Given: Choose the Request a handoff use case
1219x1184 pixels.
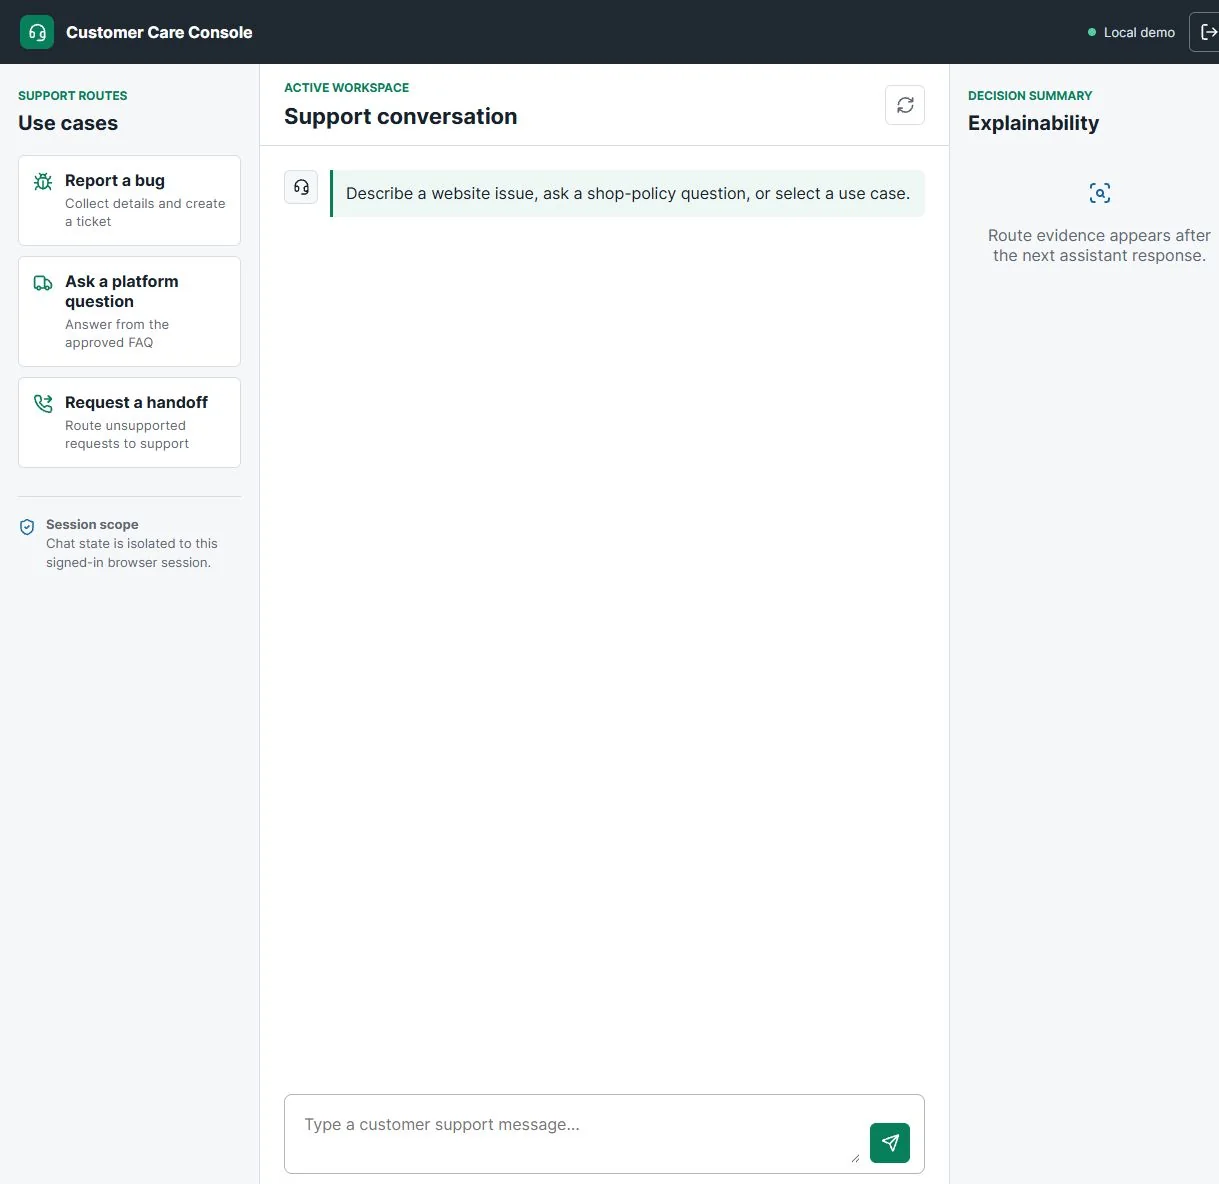Looking at the screenshot, I should pyautogui.click(x=129, y=422).
